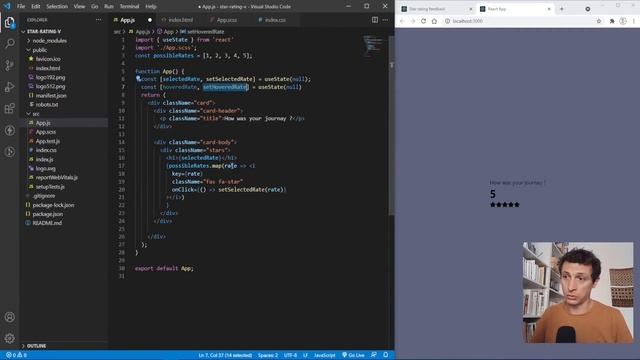Open the View menu
640x360 pixels.
point(79,7)
